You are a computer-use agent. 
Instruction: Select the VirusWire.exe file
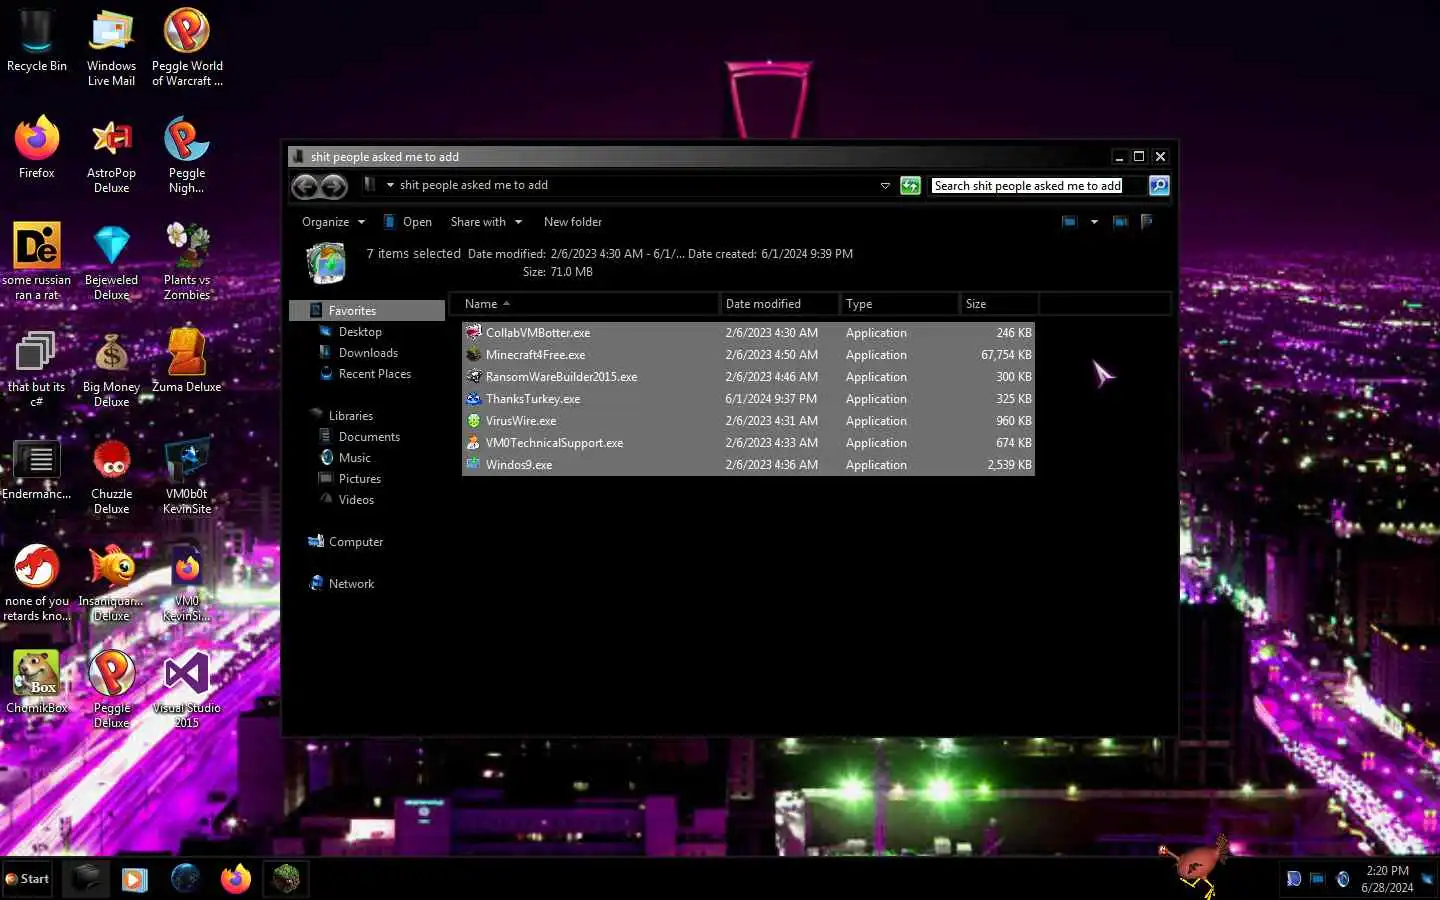[748, 421]
